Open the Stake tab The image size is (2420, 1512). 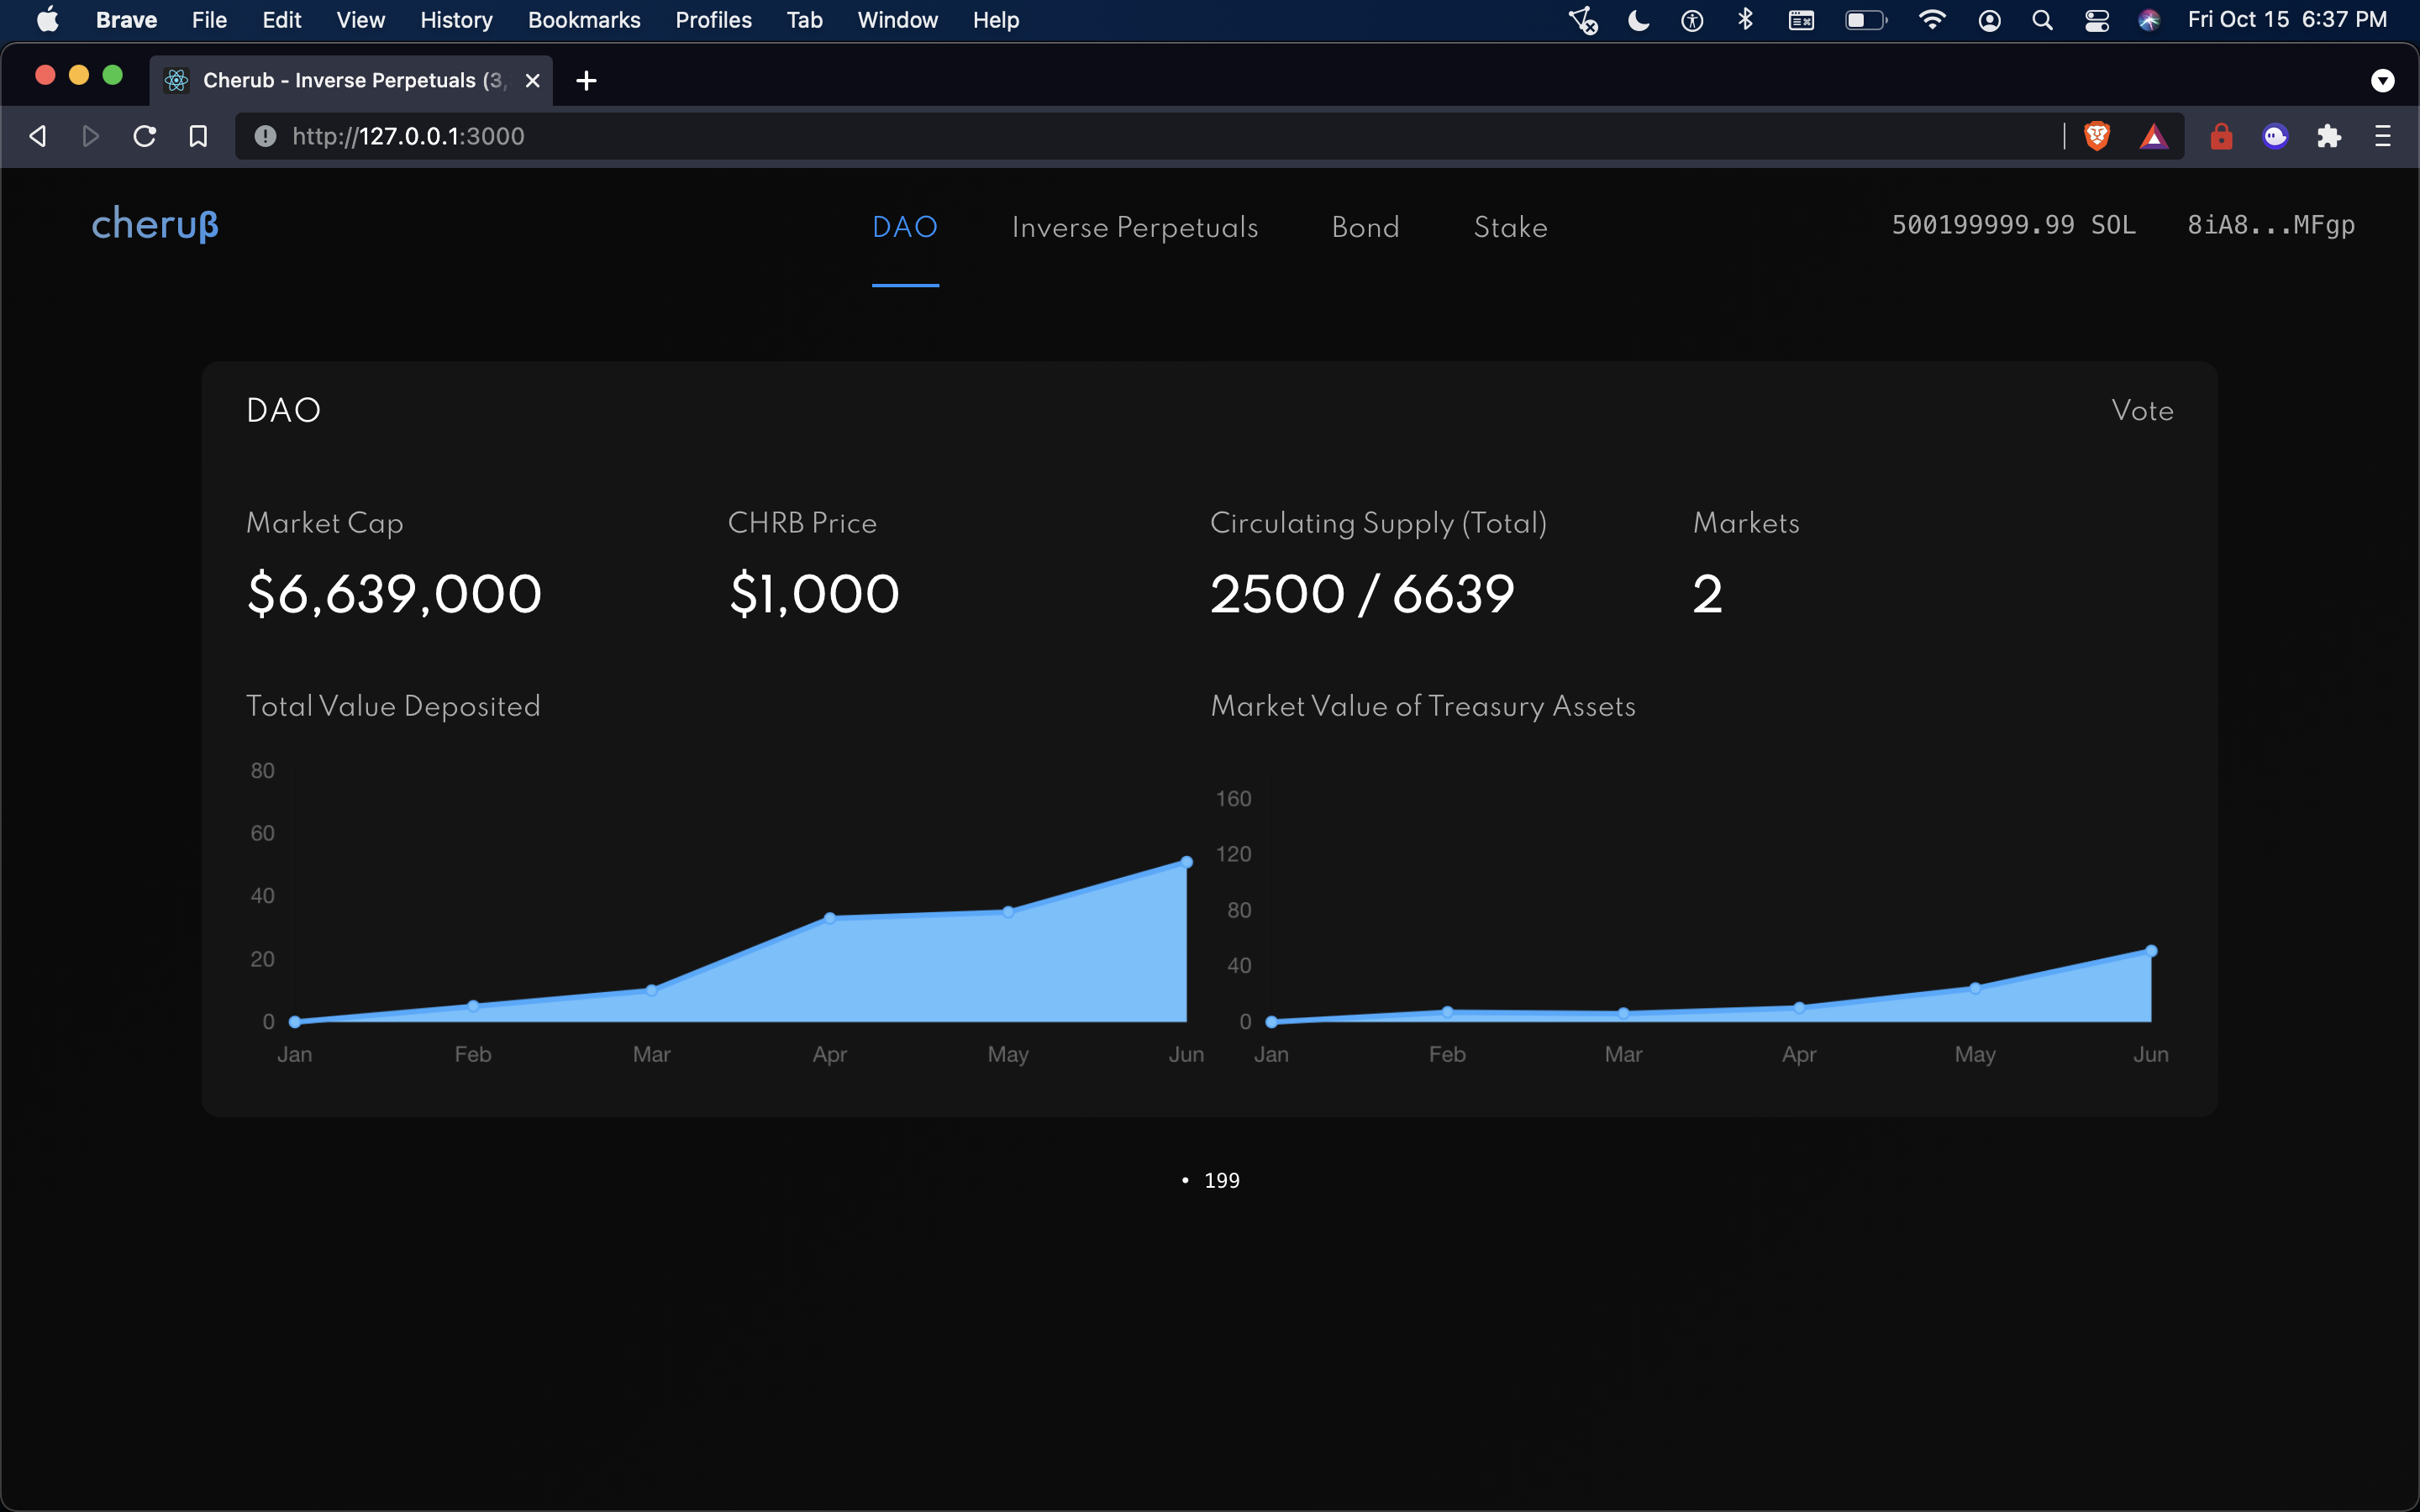pyautogui.click(x=1510, y=228)
